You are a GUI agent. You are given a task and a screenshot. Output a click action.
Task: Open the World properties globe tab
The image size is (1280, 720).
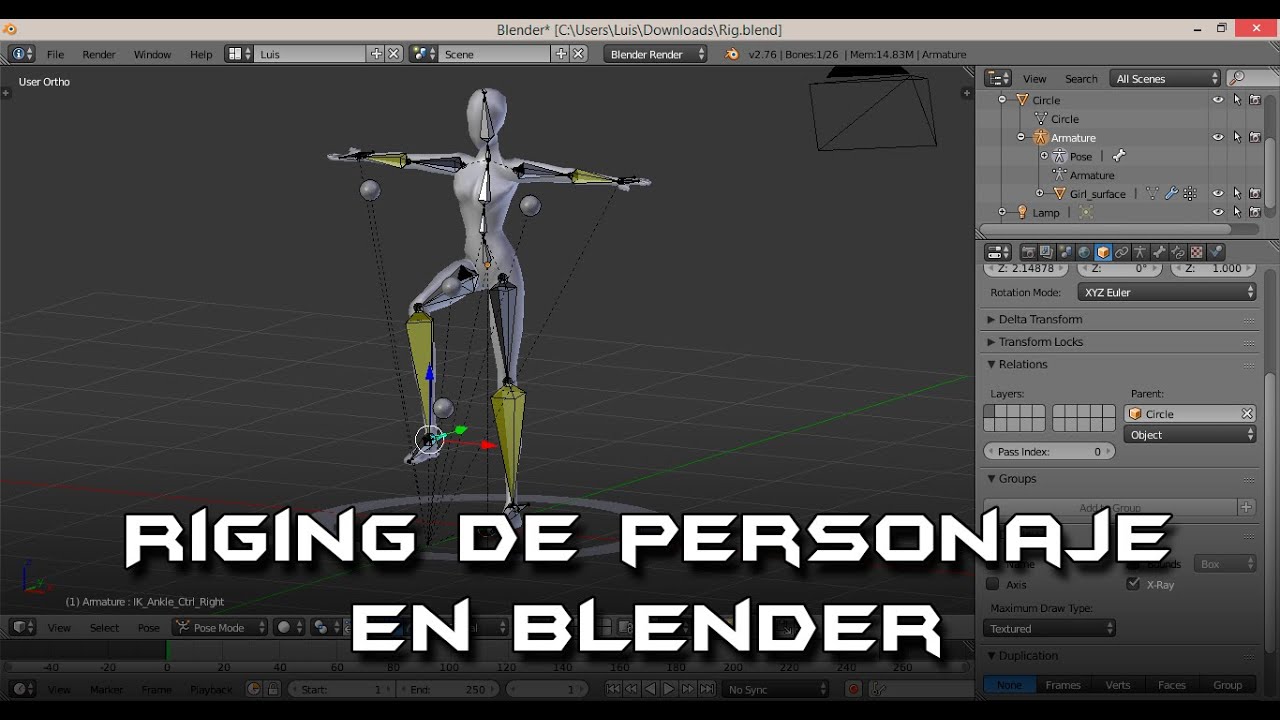coord(1084,253)
